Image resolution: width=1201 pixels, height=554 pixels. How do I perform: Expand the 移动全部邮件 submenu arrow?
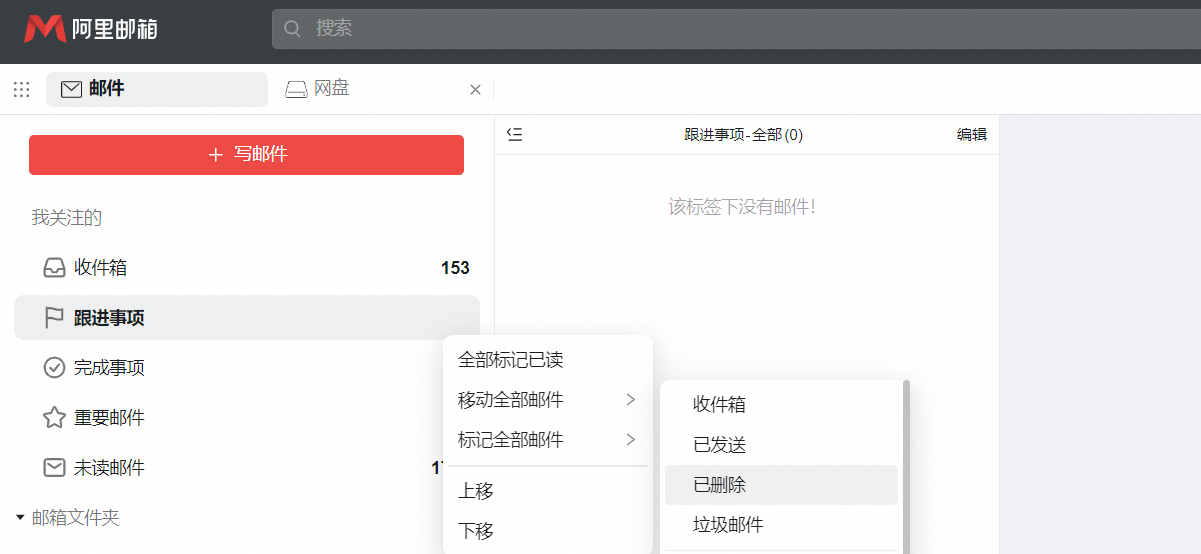[630, 400]
